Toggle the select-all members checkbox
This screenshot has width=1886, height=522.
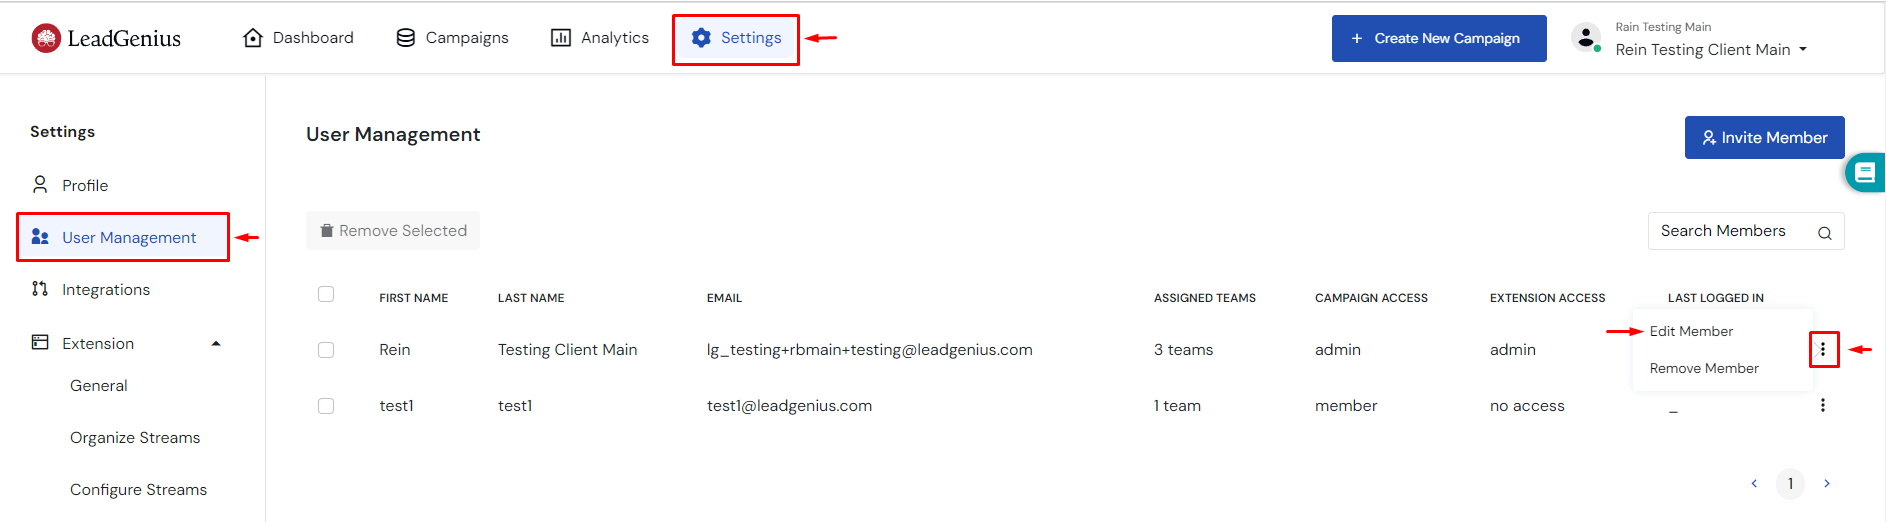pos(326,294)
